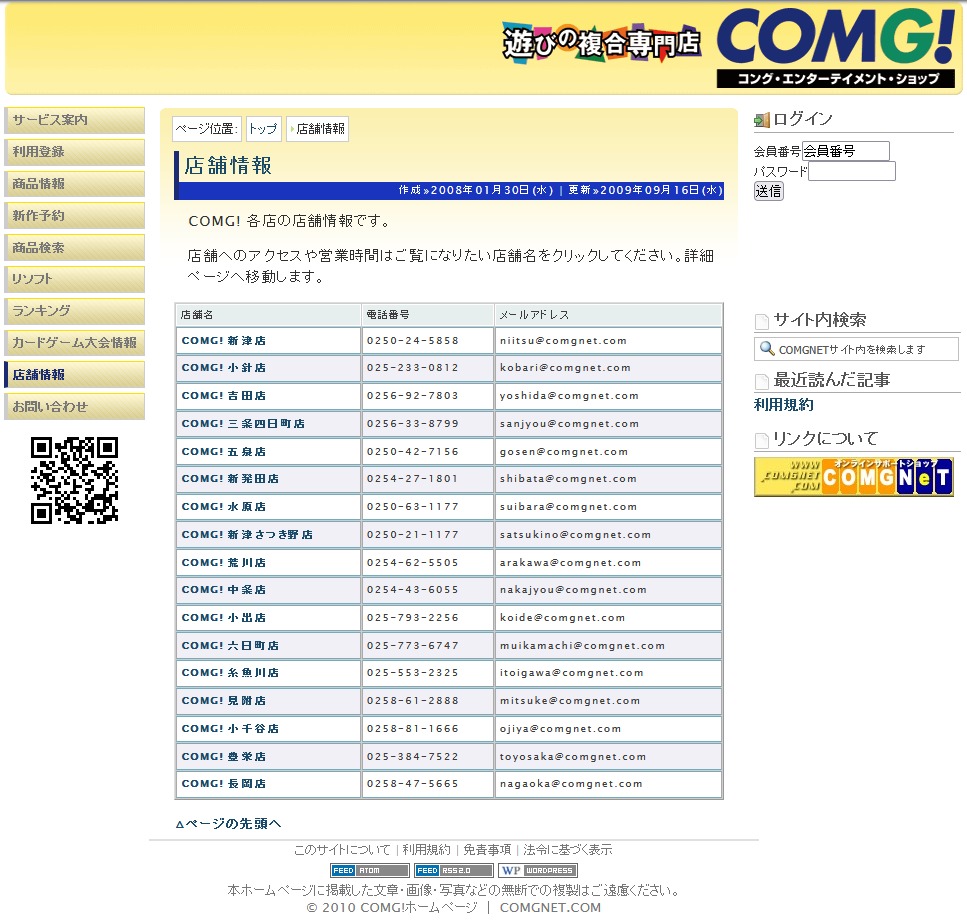
Task: Open the 利用規約 recent article link
Action: (783, 405)
